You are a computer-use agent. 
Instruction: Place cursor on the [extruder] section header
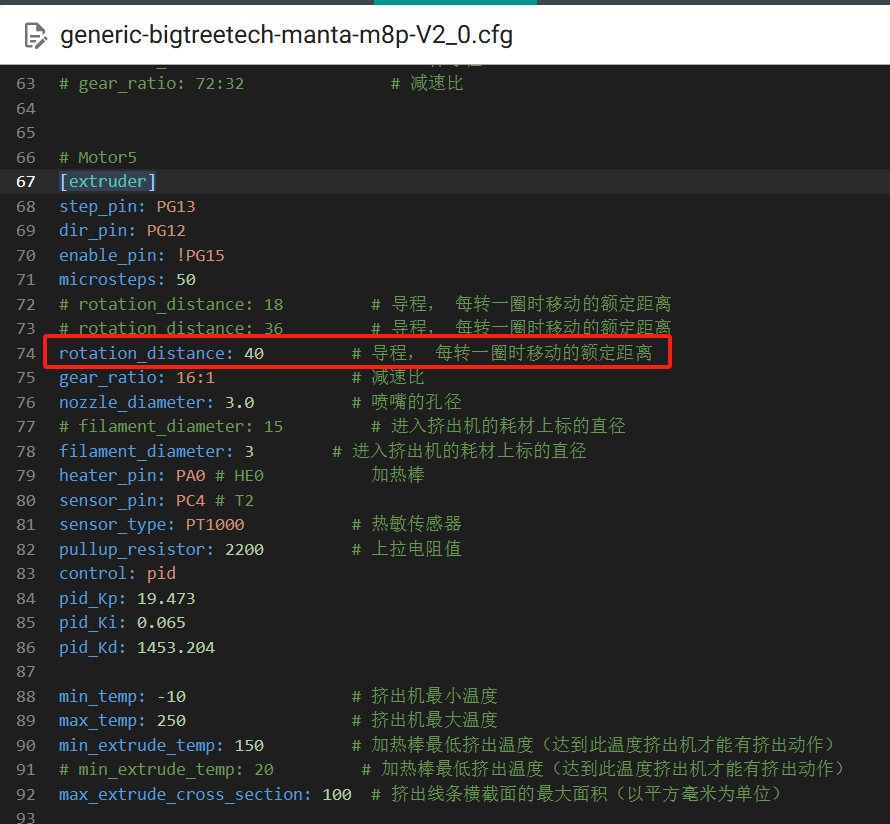pyautogui.click(x=107, y=181)
